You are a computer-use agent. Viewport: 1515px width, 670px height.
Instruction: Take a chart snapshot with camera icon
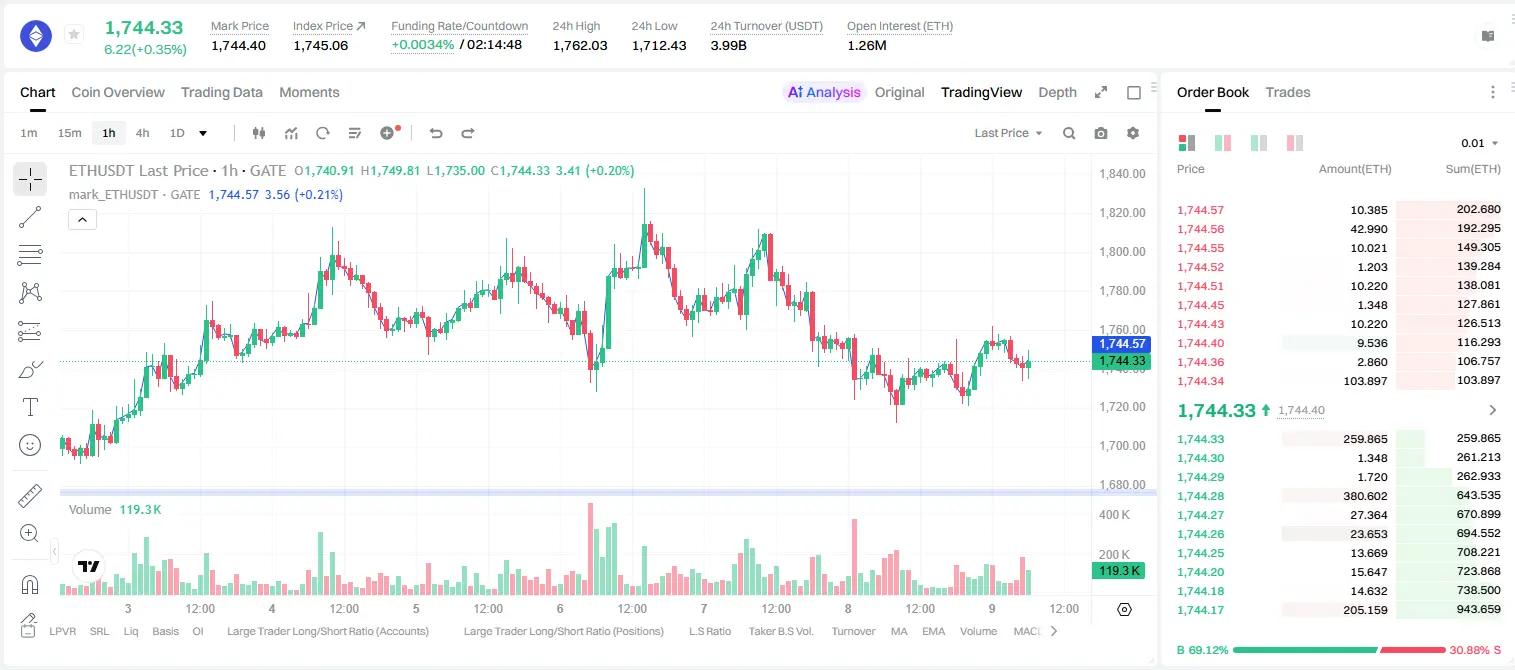1101,133
